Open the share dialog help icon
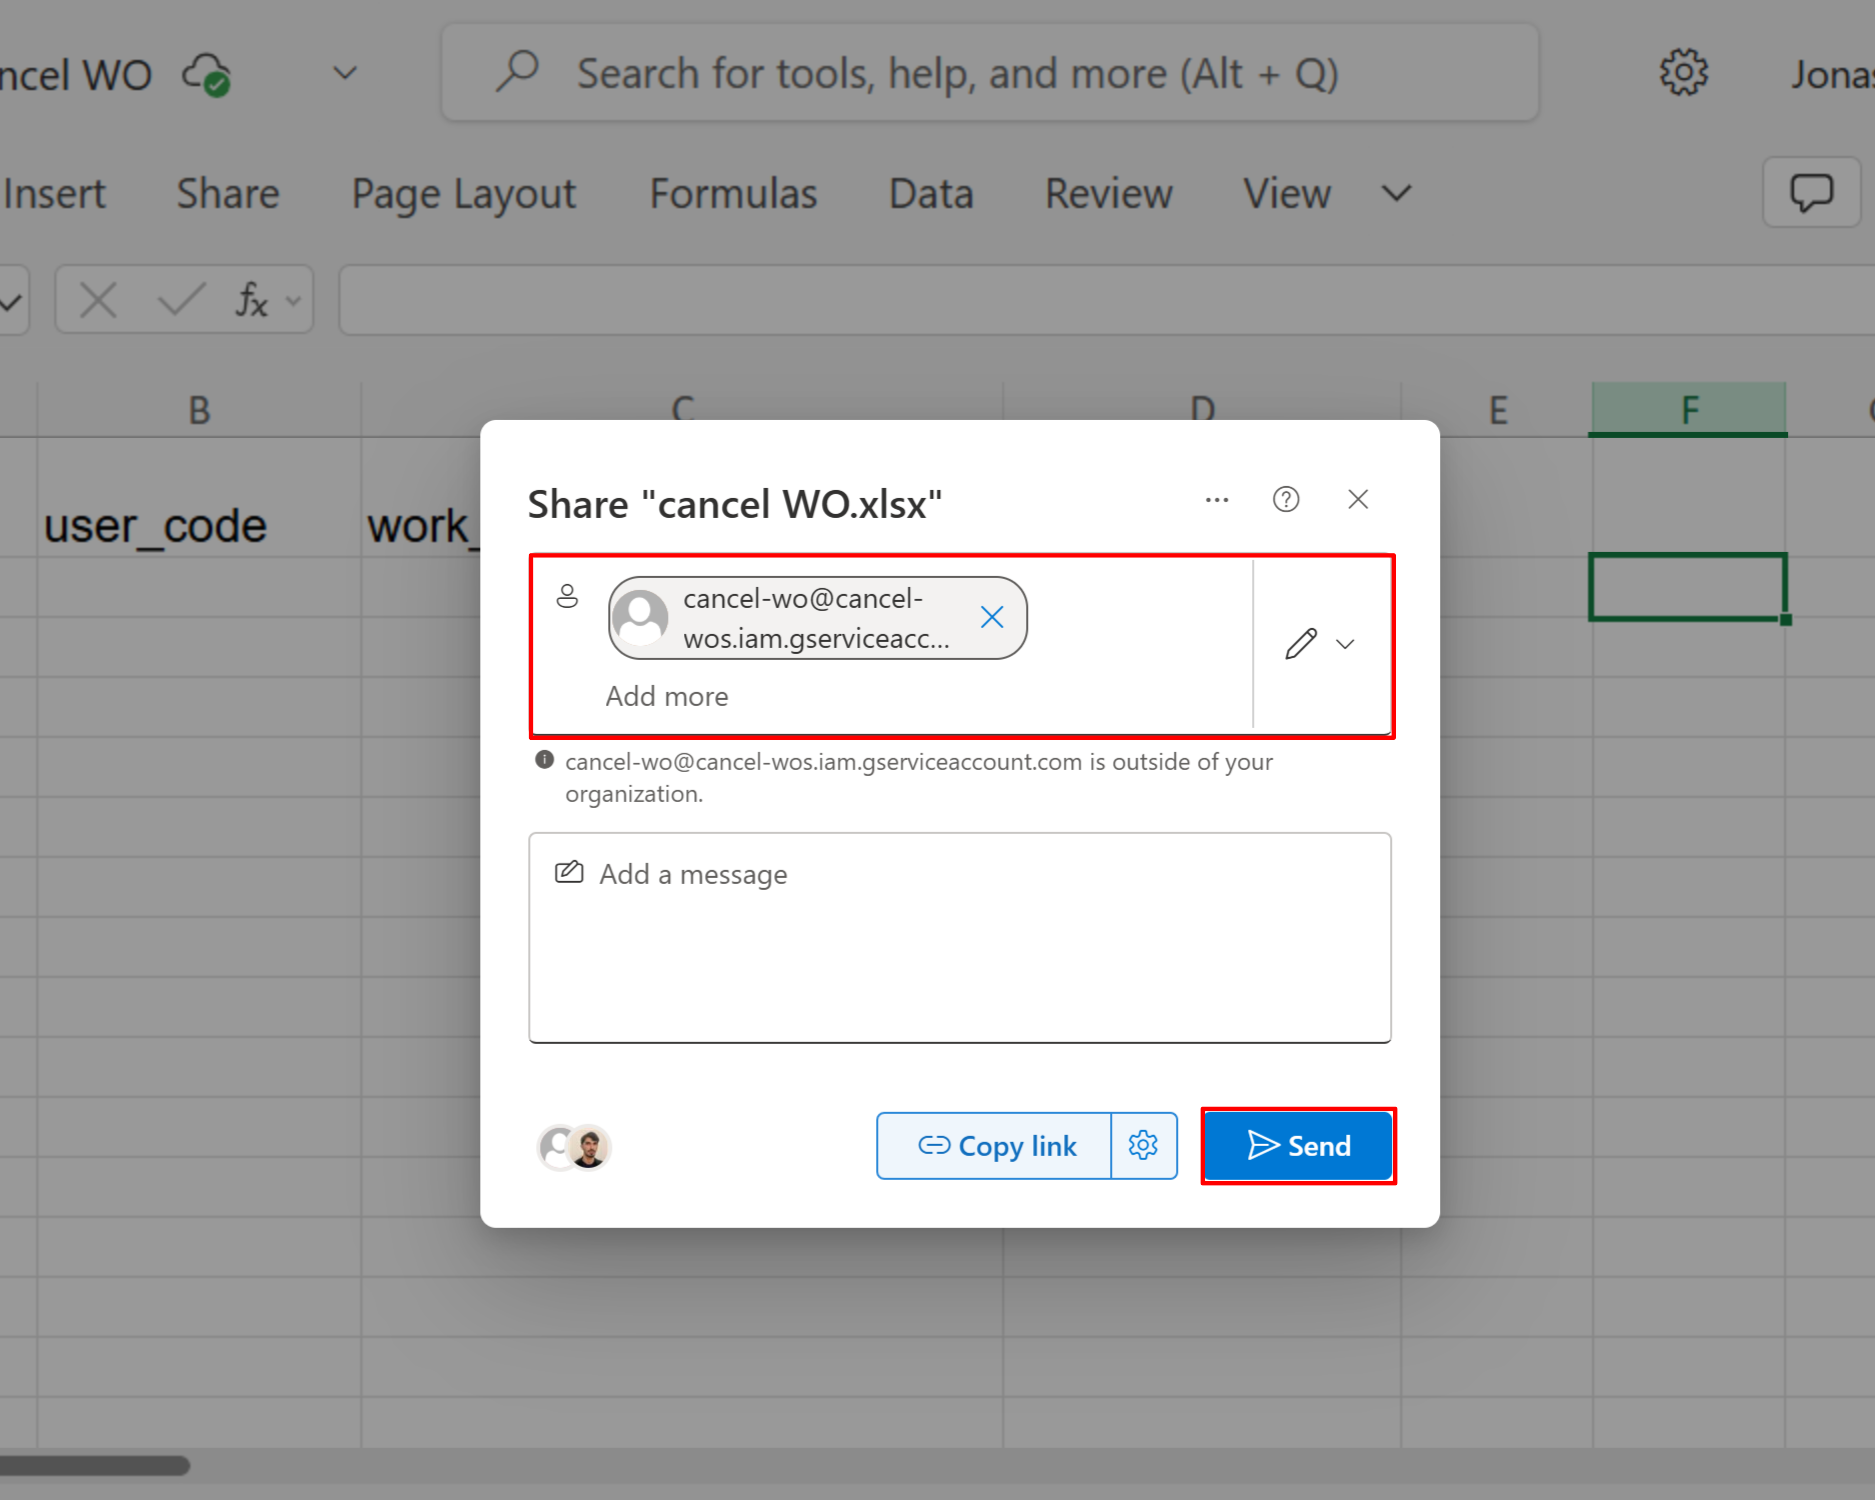Screen dimensions: 1875x1500 1286,499
